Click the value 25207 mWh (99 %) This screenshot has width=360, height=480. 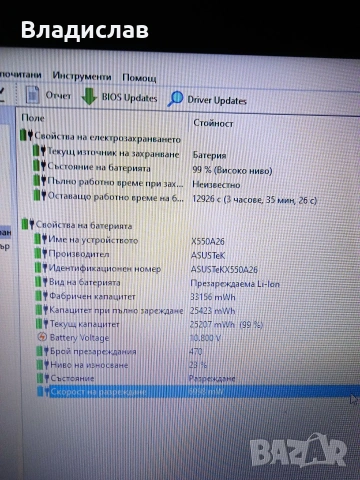(226, 325)
